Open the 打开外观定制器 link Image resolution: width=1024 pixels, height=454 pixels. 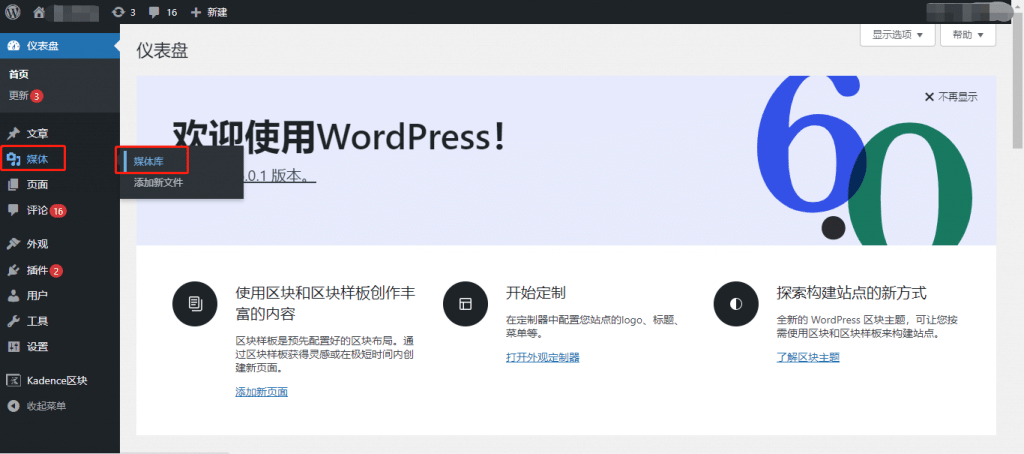tap(543, 357)
